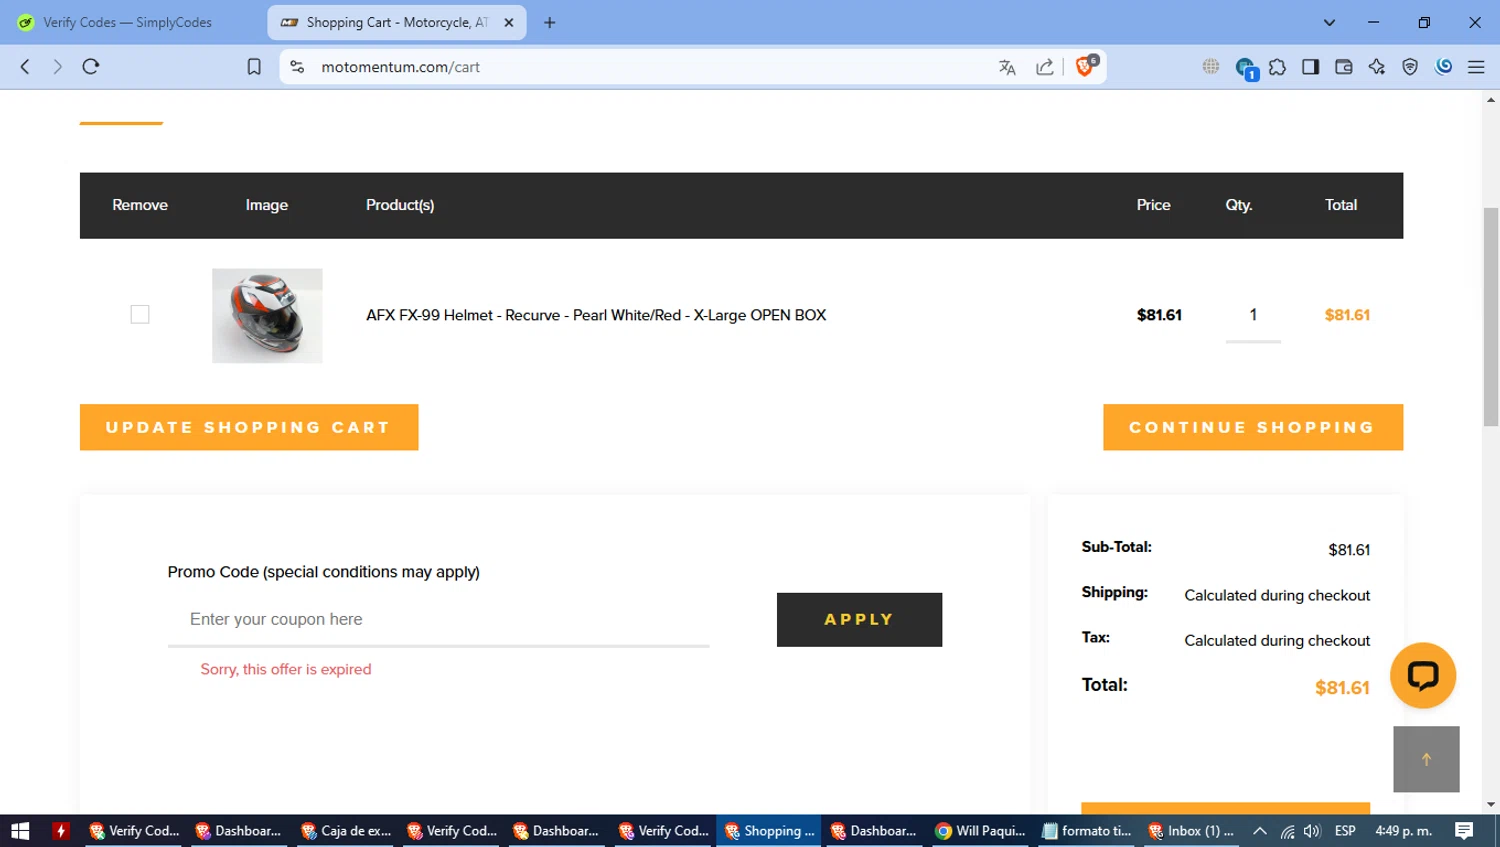Viewport: 1500px width, 847px height.
Task: Open the browser main menu
Action: (x=1476, y=67)
